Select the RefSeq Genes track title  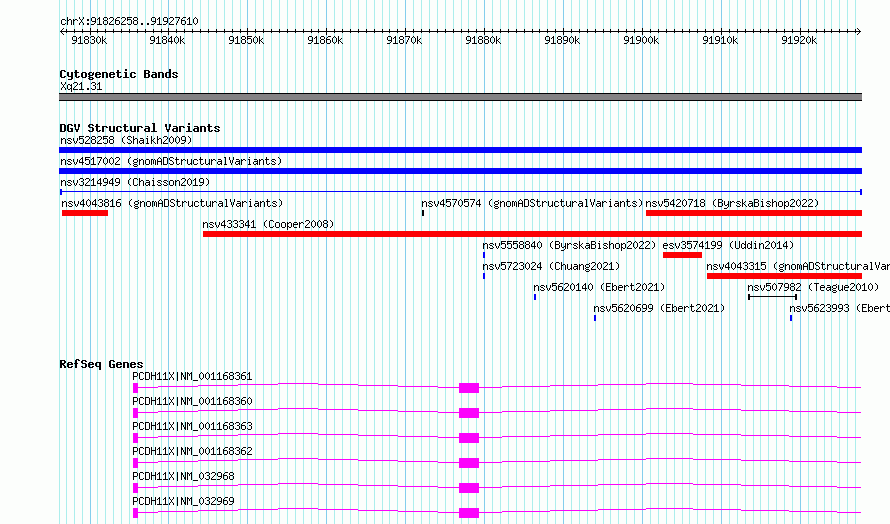101,364
